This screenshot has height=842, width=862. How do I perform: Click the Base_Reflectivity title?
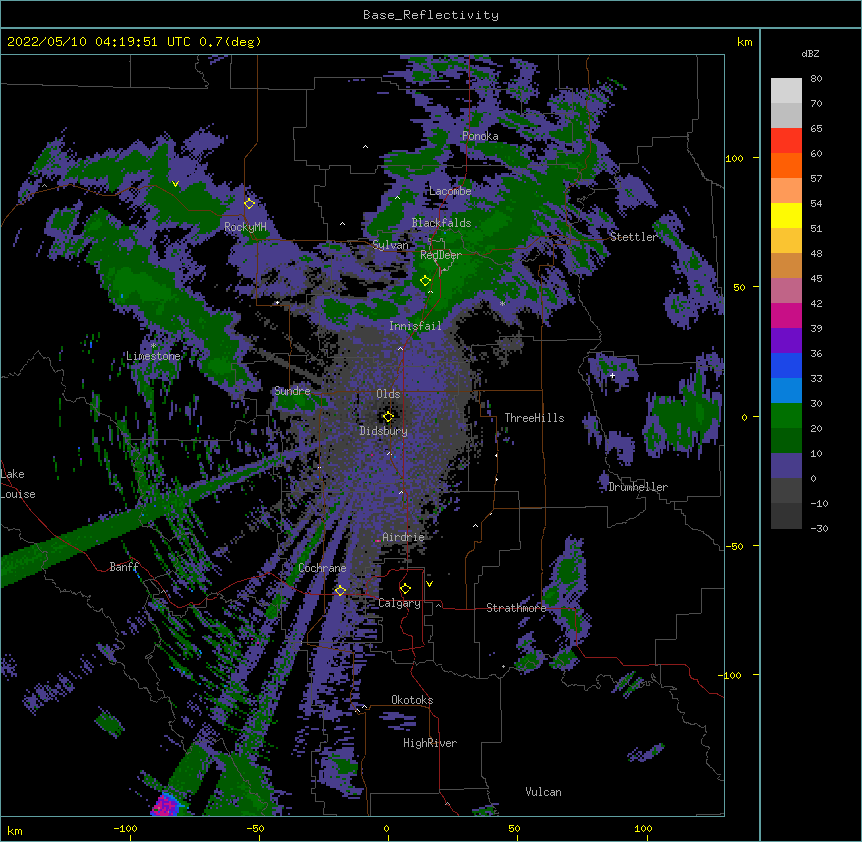[x=431, y=15]
